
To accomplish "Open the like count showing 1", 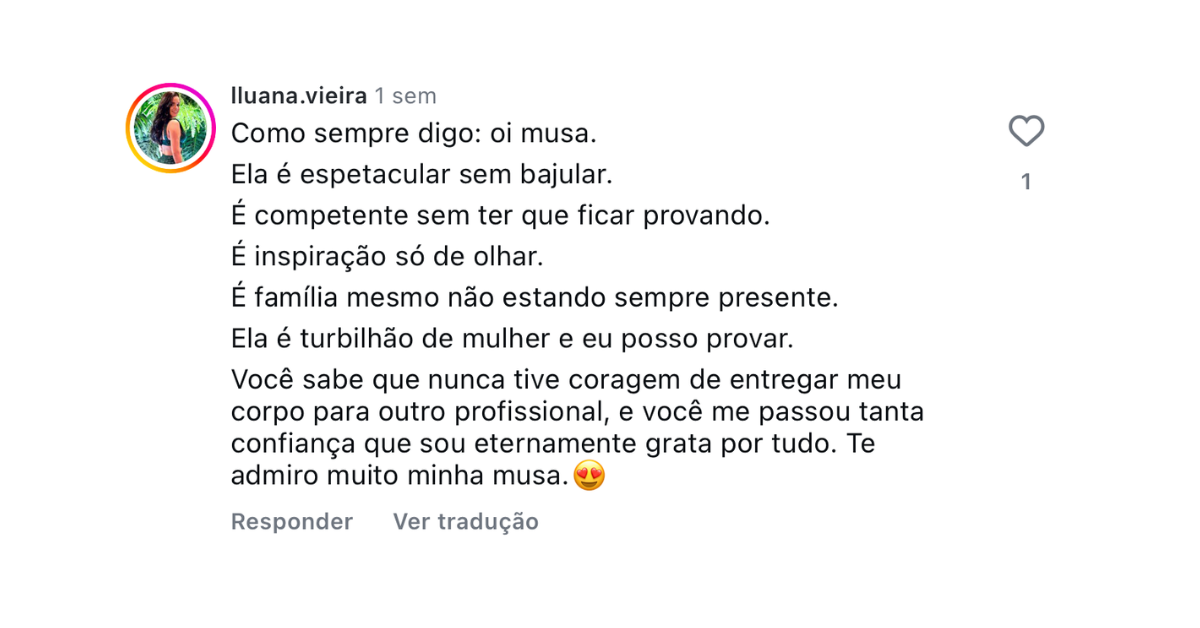I will (1026, 182).
